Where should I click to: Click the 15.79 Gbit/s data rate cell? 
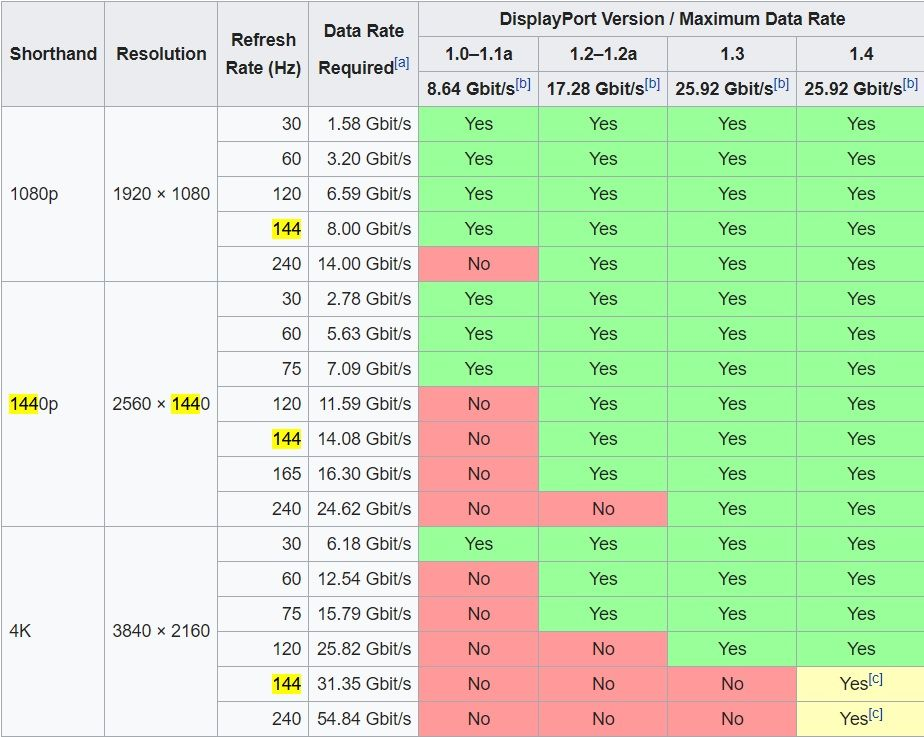(364, 614)
